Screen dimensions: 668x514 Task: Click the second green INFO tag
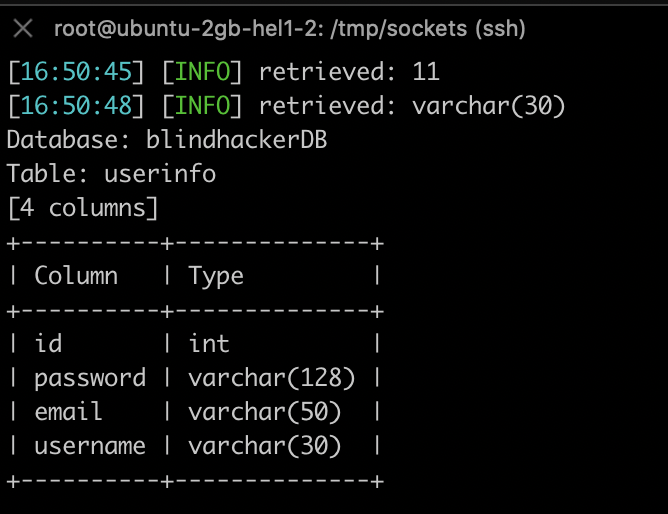pos(202,106)
